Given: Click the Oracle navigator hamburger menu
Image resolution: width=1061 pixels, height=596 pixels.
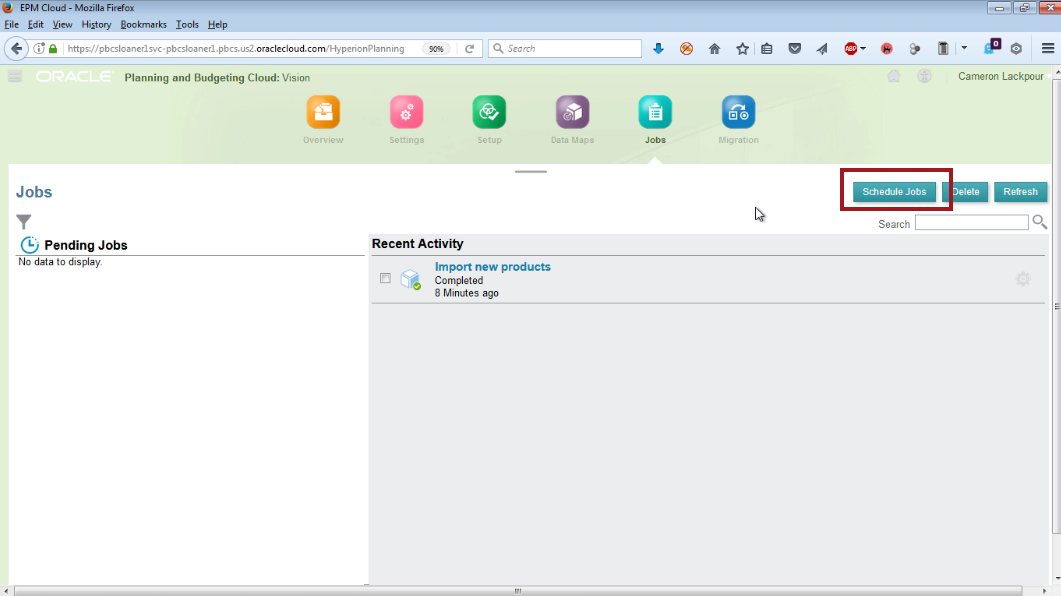Looking at the screenshot, I should [15, 76].
